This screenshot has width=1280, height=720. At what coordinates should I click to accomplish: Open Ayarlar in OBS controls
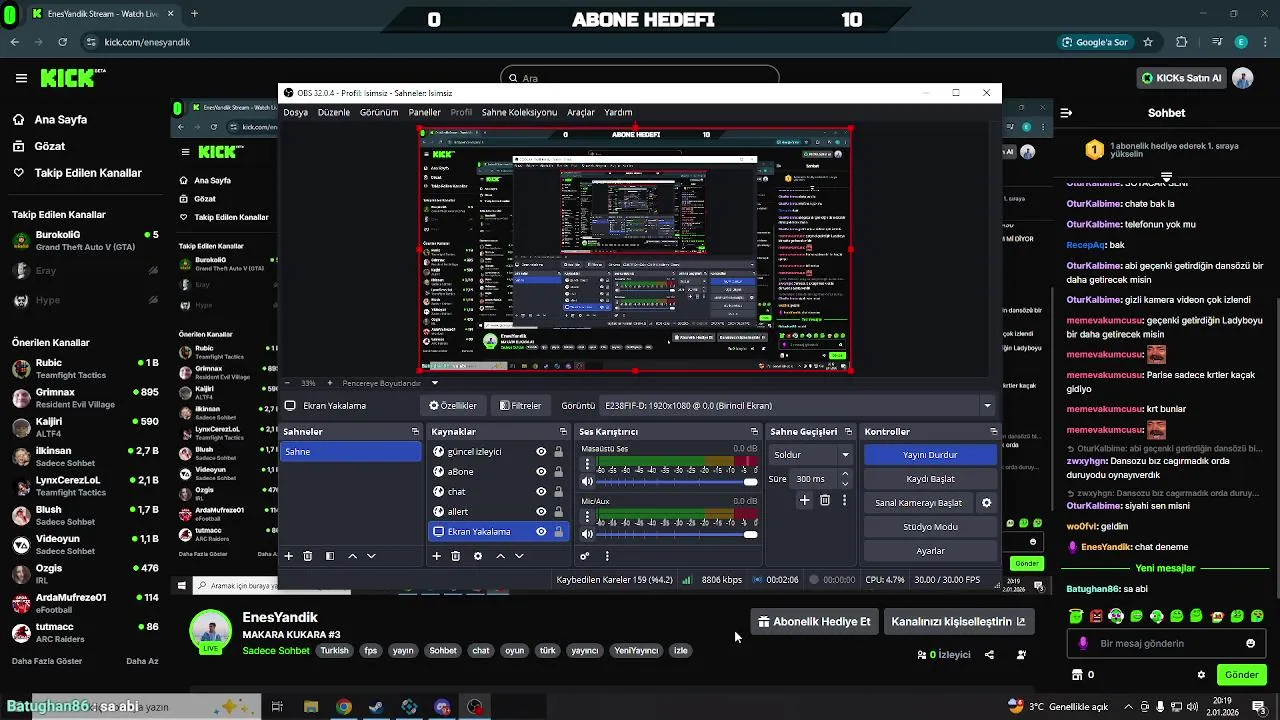click(x=930, y=551)
